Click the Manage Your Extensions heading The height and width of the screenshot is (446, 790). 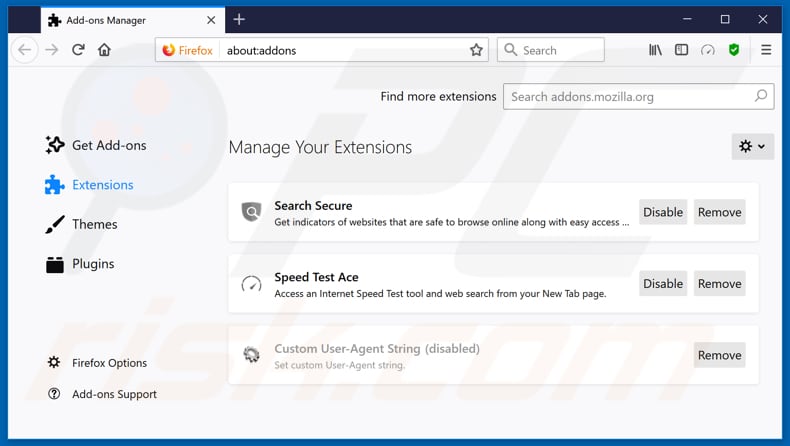pos(320,147)
